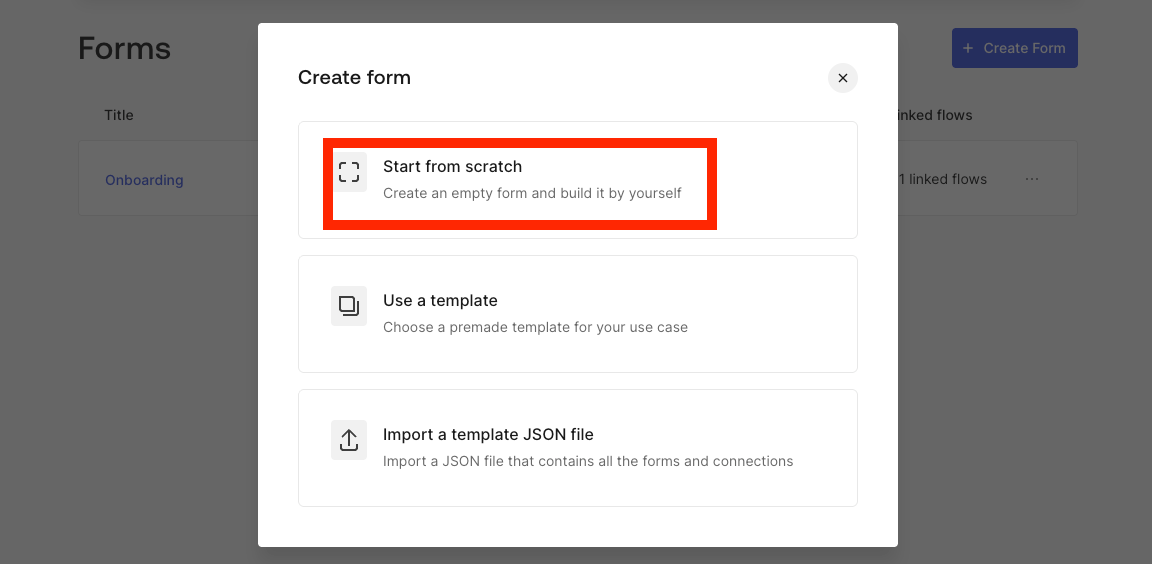
Task: Select the Start from scratch option
Action: 577,180
